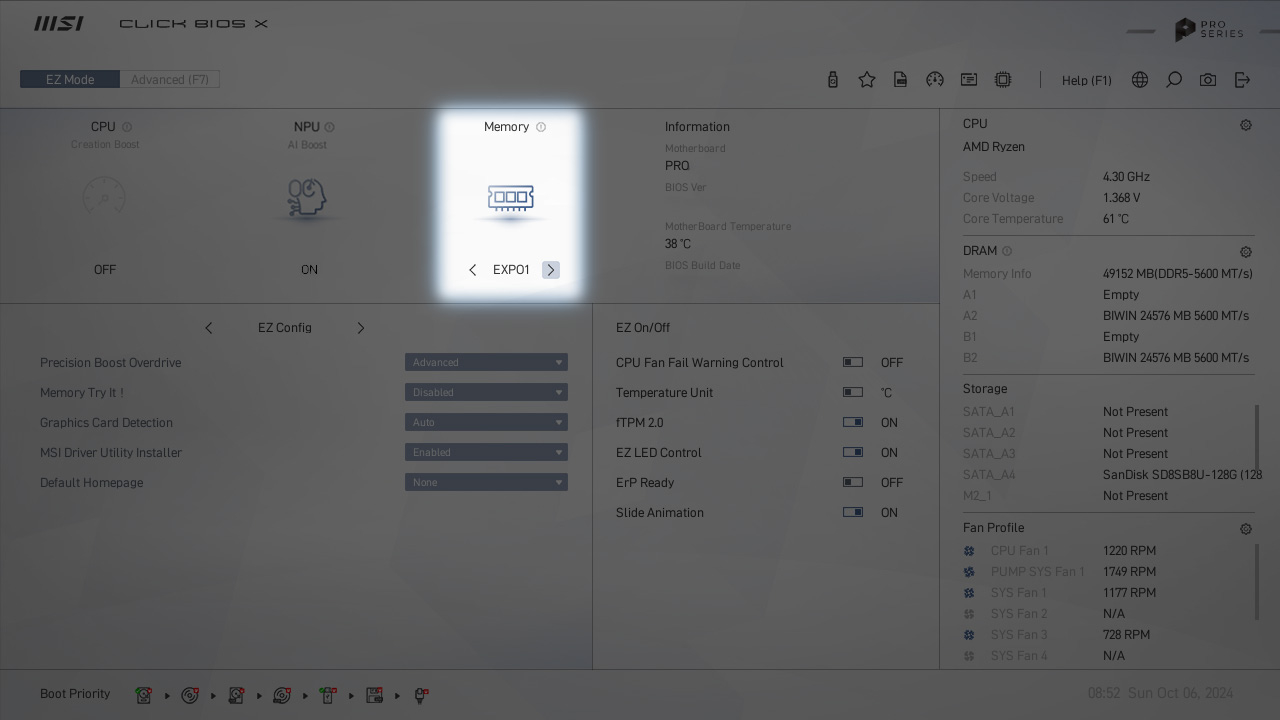Screen dimensions: 1280x720
Task: Open Help (F1)
Action: tap(1086, 81)
